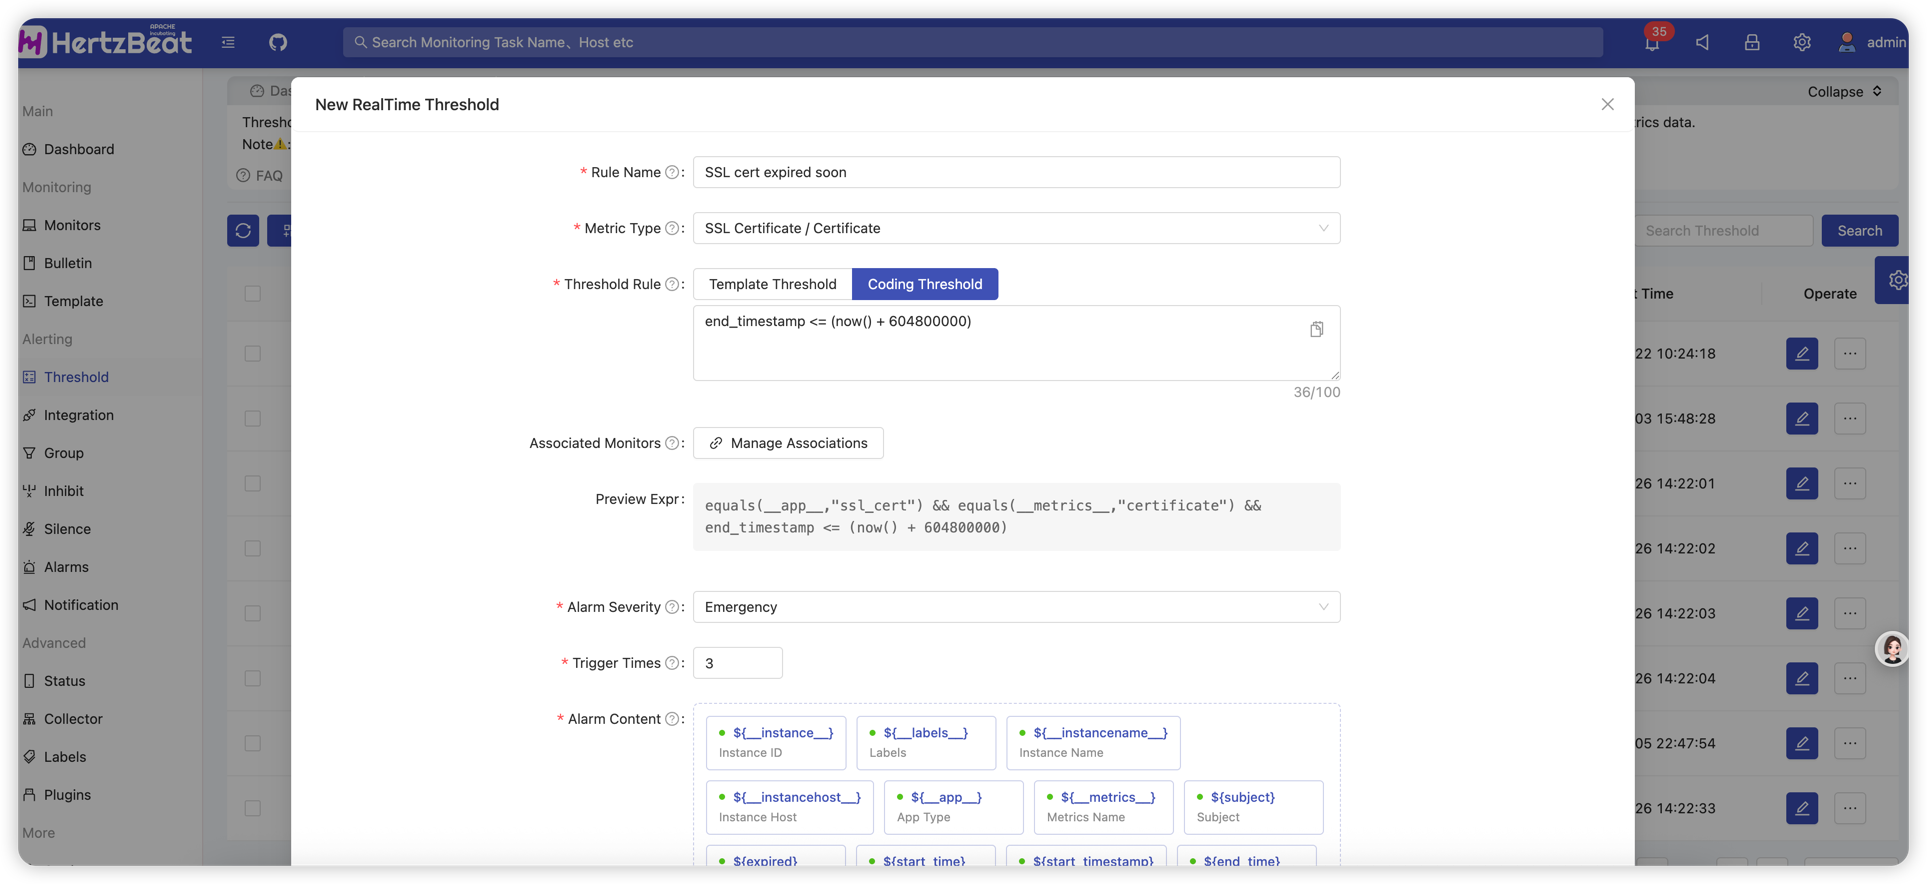Click the Collapse expander at top right

1844,92
